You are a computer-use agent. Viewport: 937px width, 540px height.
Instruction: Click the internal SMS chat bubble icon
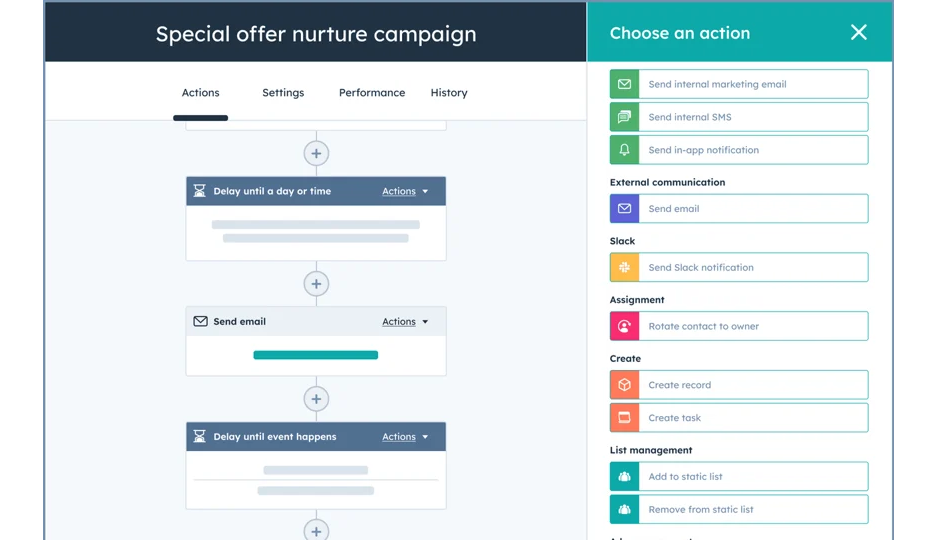pos(624,117)
